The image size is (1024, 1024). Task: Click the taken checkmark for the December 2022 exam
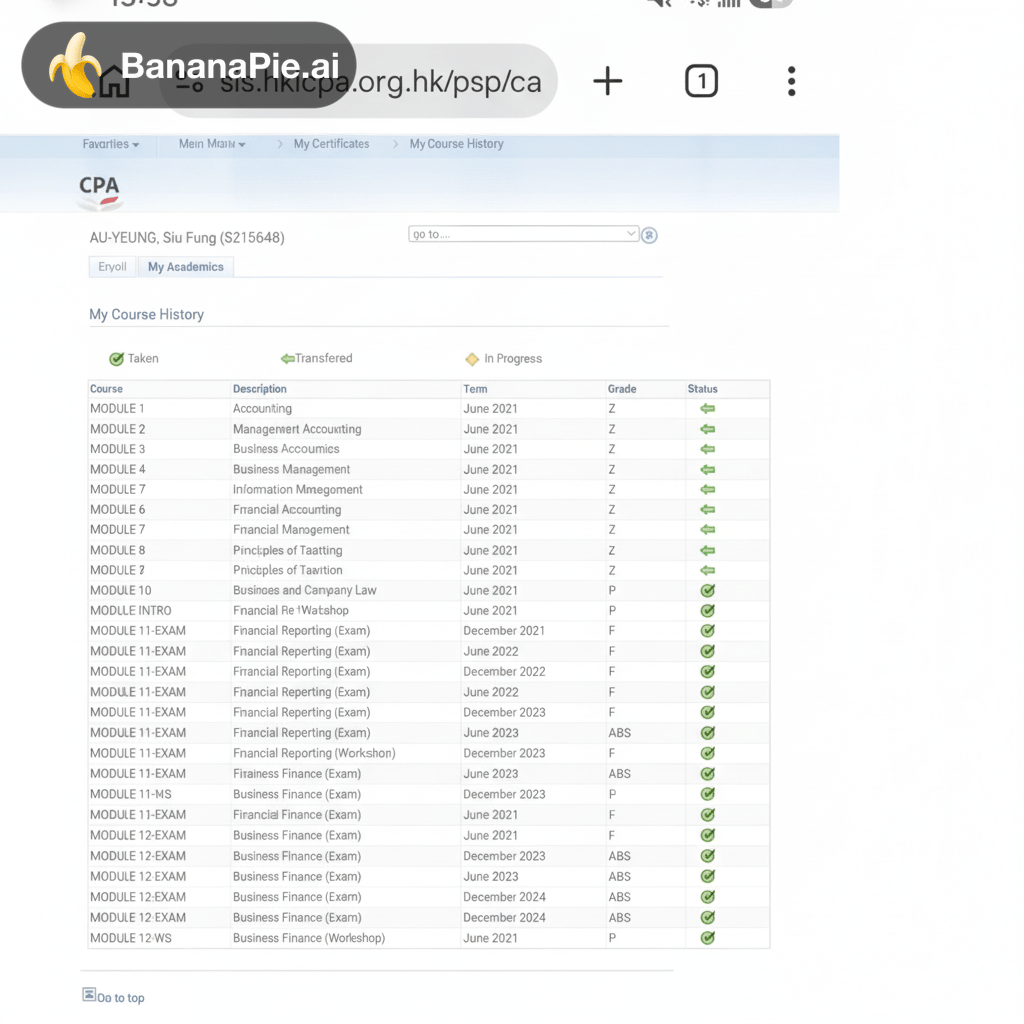coord(707,671)
